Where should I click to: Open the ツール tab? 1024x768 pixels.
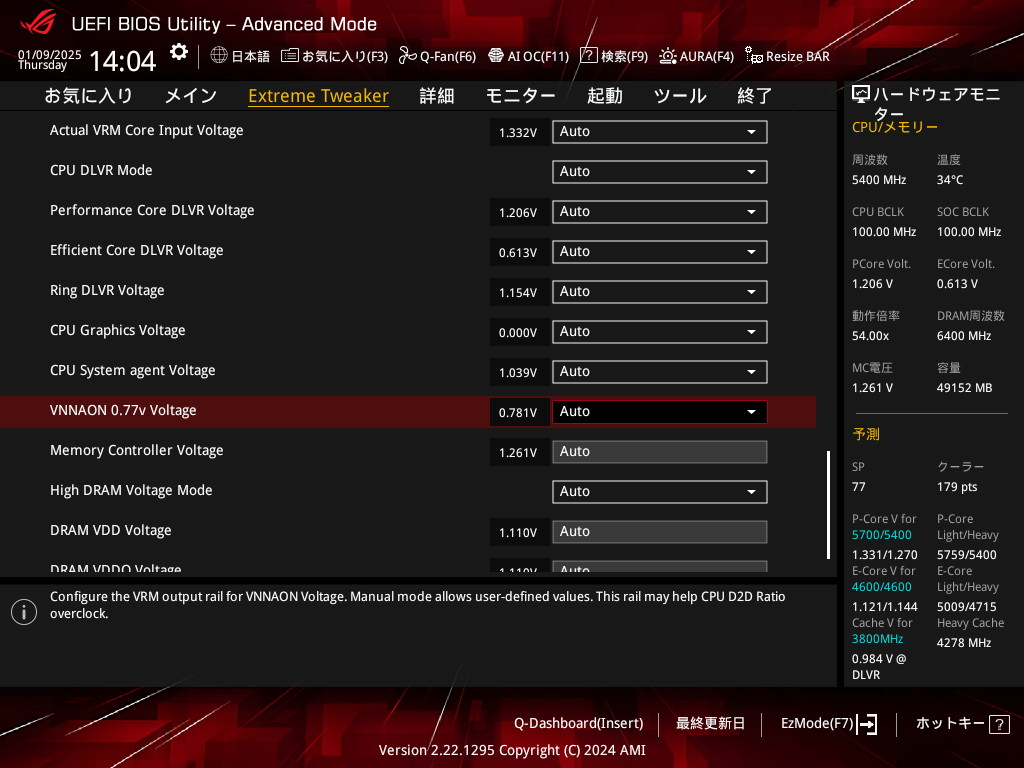(680, 96)
